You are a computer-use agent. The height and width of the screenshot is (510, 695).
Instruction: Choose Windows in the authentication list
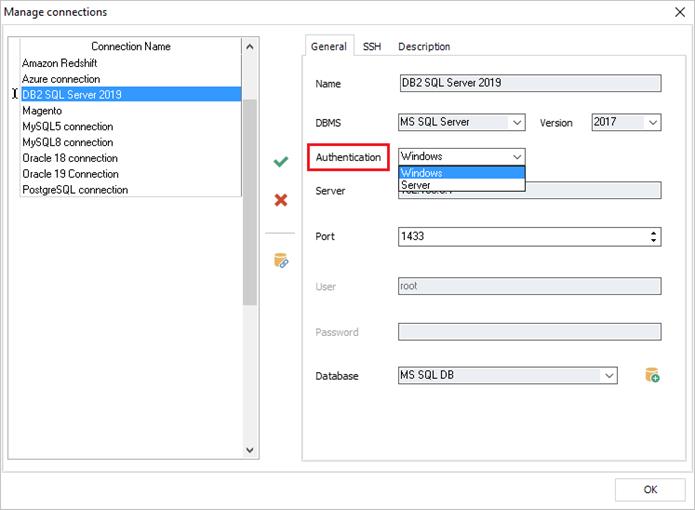461,172
